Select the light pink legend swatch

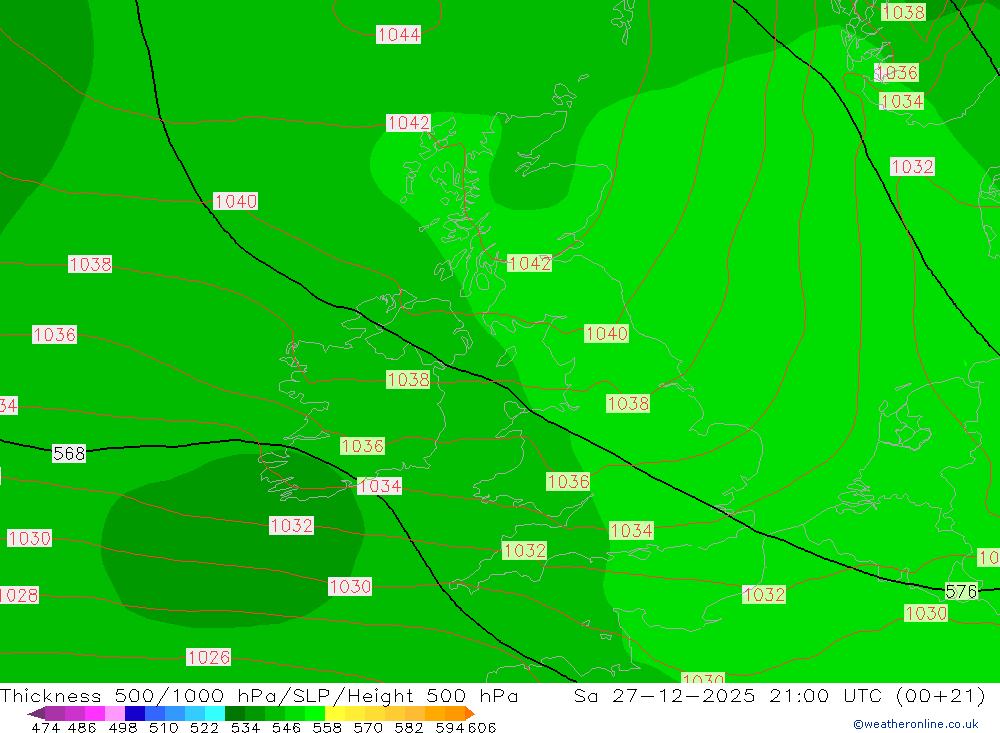pyautogui.click(x=115, y=713)
